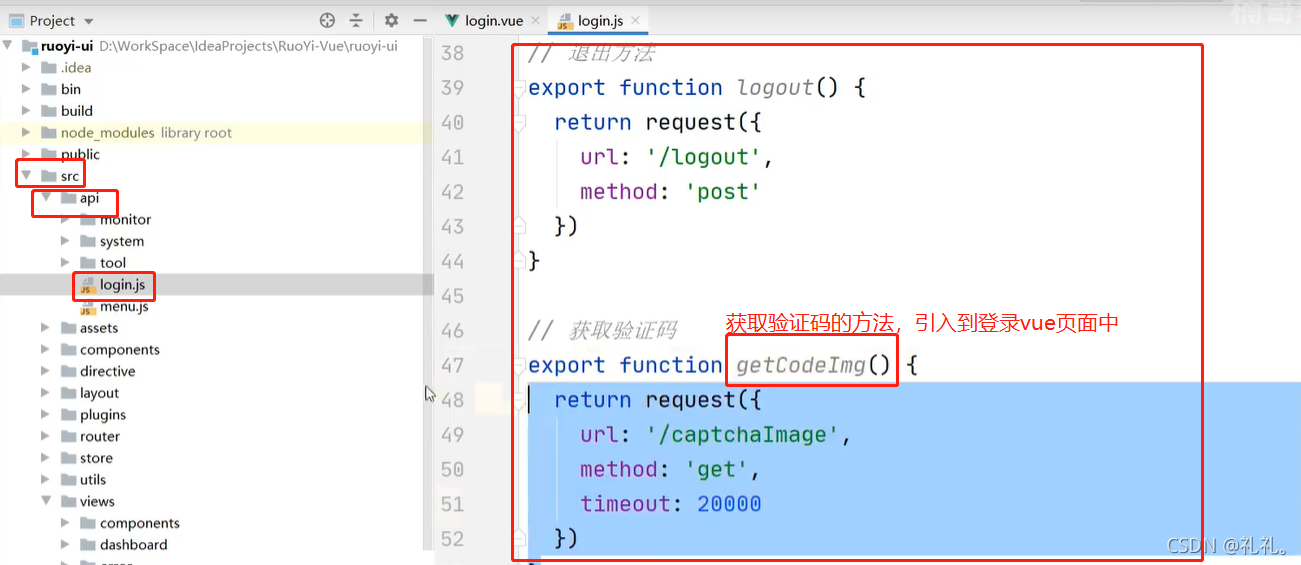
Task: Click the node_modules folder icon
Action: (48, 133)
